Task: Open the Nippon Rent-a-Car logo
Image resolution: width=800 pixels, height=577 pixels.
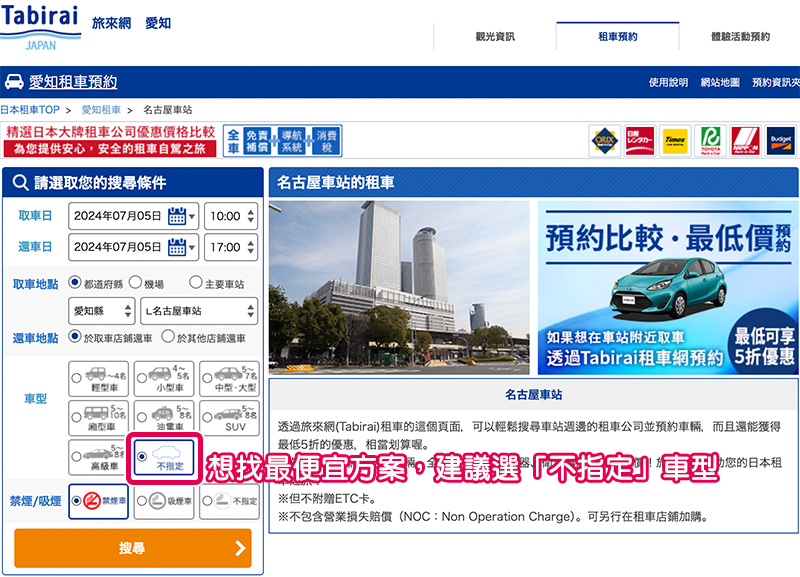Action: click(745, 140)
